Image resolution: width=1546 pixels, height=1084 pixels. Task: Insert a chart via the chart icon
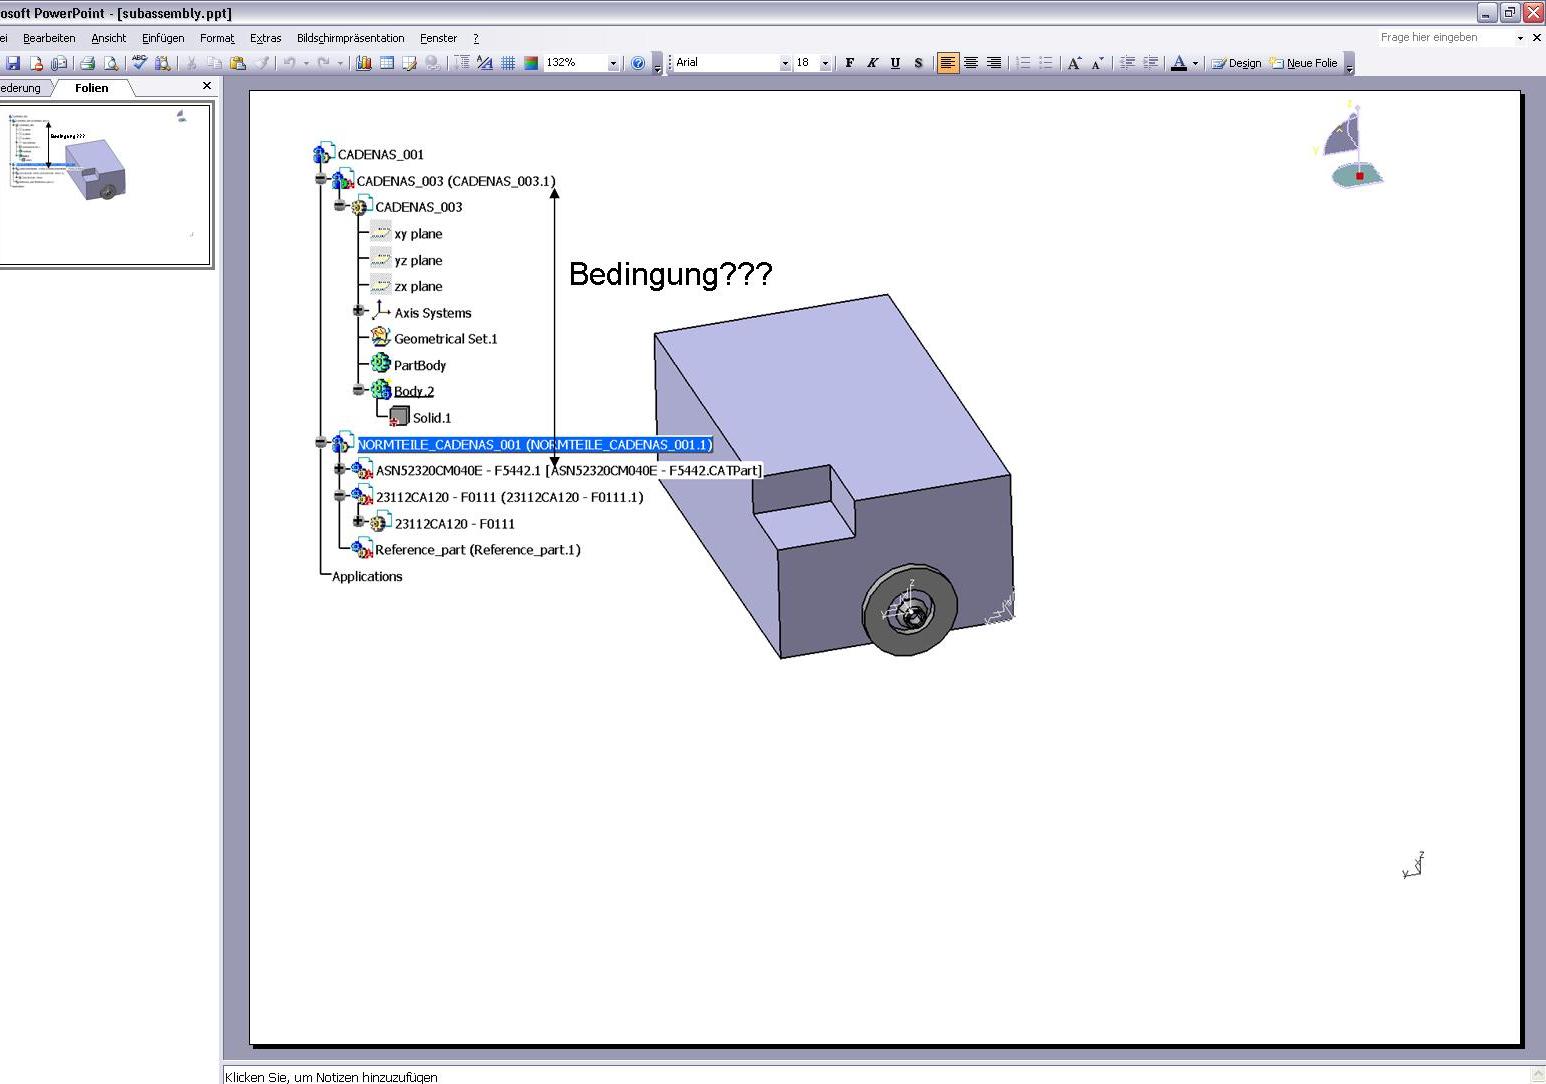tap(364, 63)
